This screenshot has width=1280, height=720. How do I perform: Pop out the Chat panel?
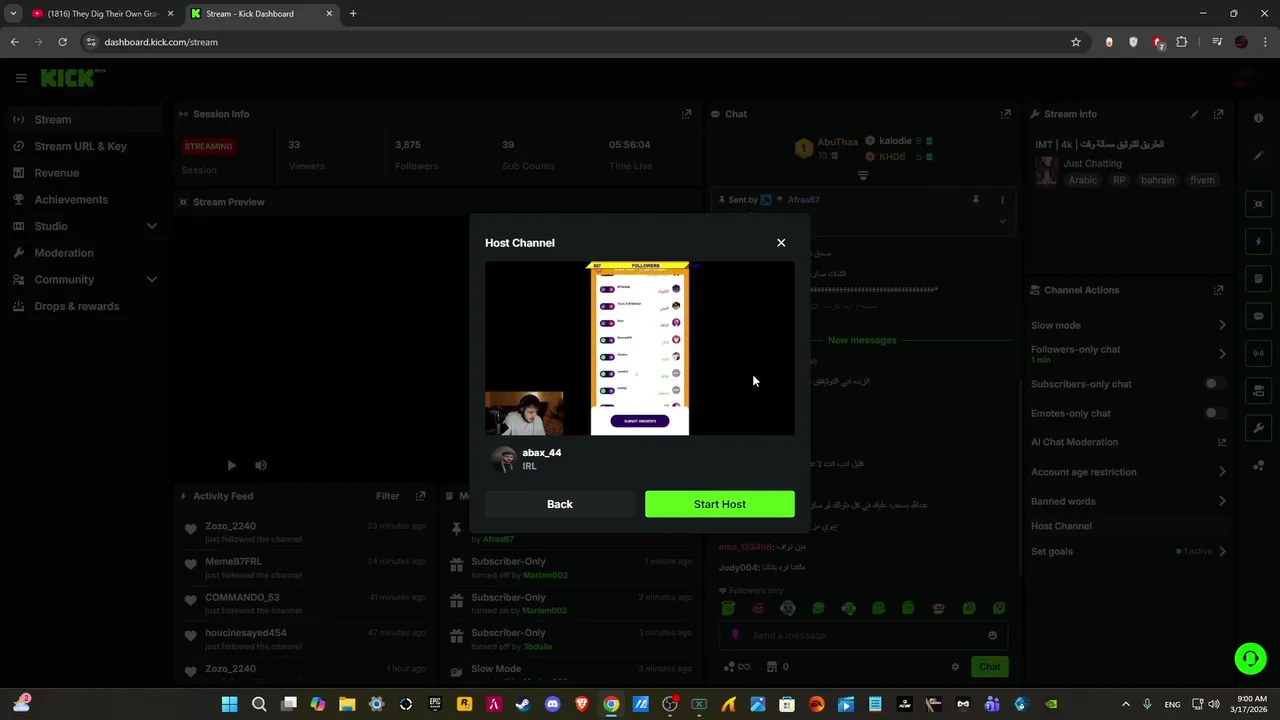point(1006,114)
